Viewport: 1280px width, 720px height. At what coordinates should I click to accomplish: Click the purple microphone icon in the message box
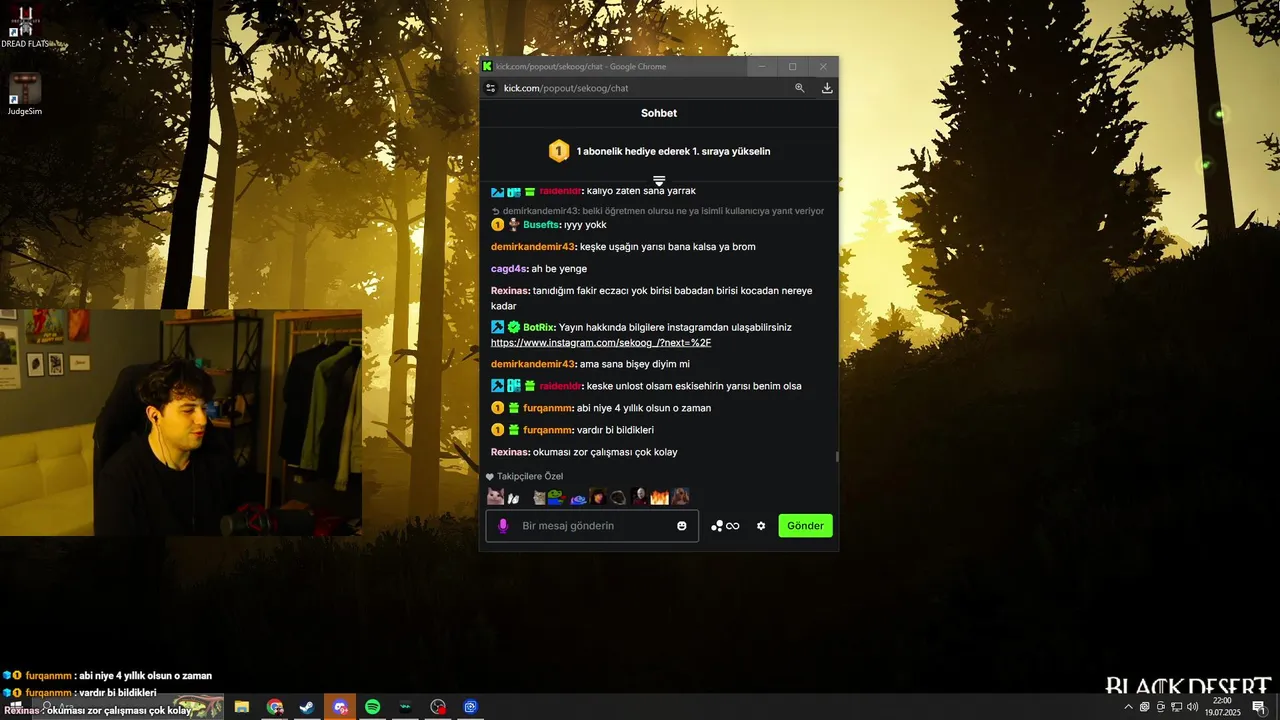tap(503, 526)
